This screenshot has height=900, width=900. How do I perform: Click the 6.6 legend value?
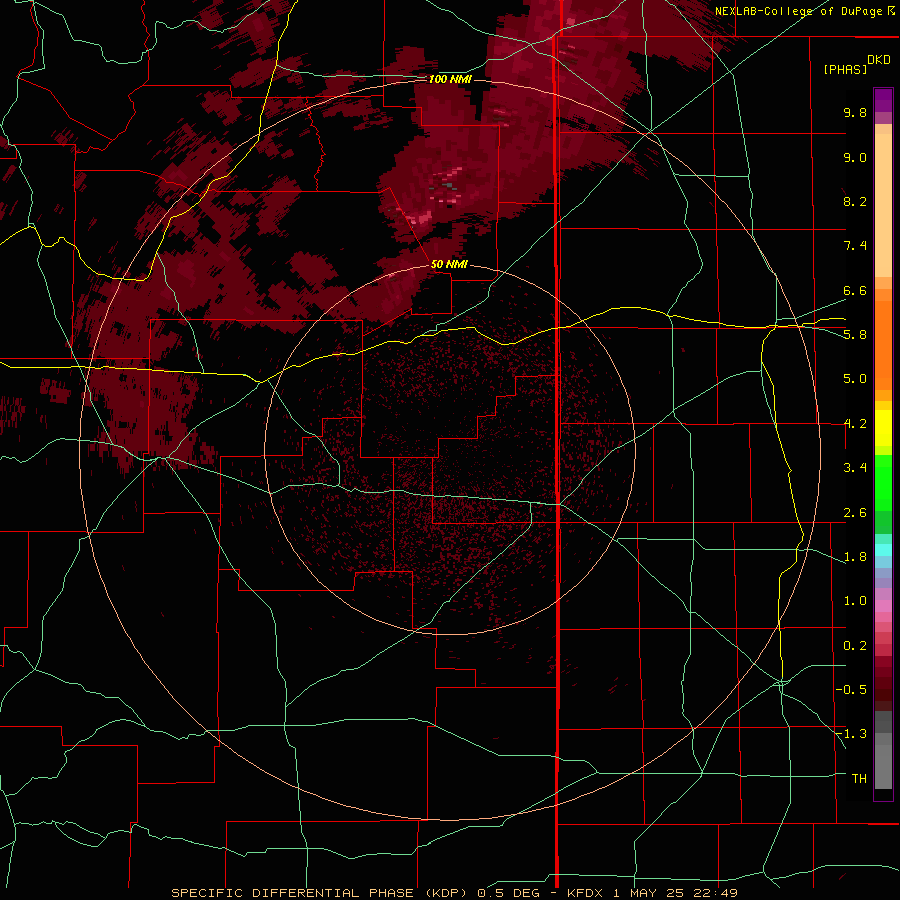click(x=855, y=290)
